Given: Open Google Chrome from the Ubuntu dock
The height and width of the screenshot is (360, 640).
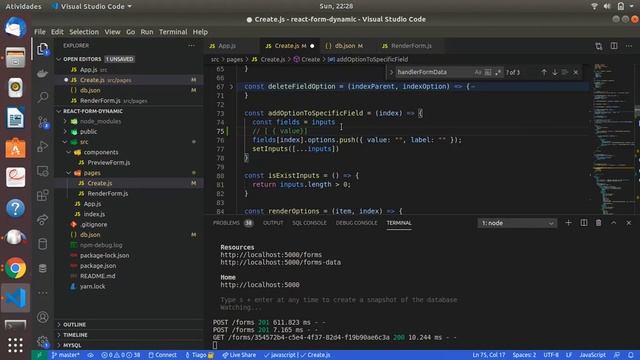Looking at the screenshot, I should (16, 268).
